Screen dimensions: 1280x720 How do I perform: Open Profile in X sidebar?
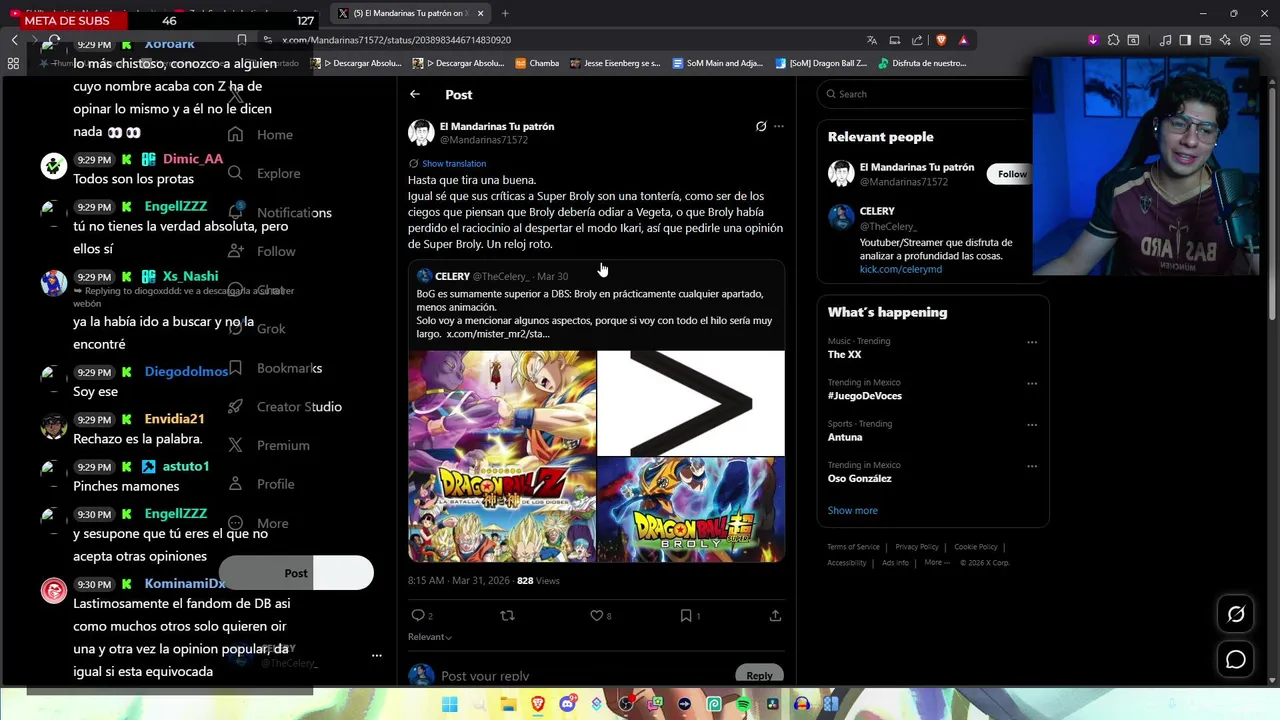point(261,484)
